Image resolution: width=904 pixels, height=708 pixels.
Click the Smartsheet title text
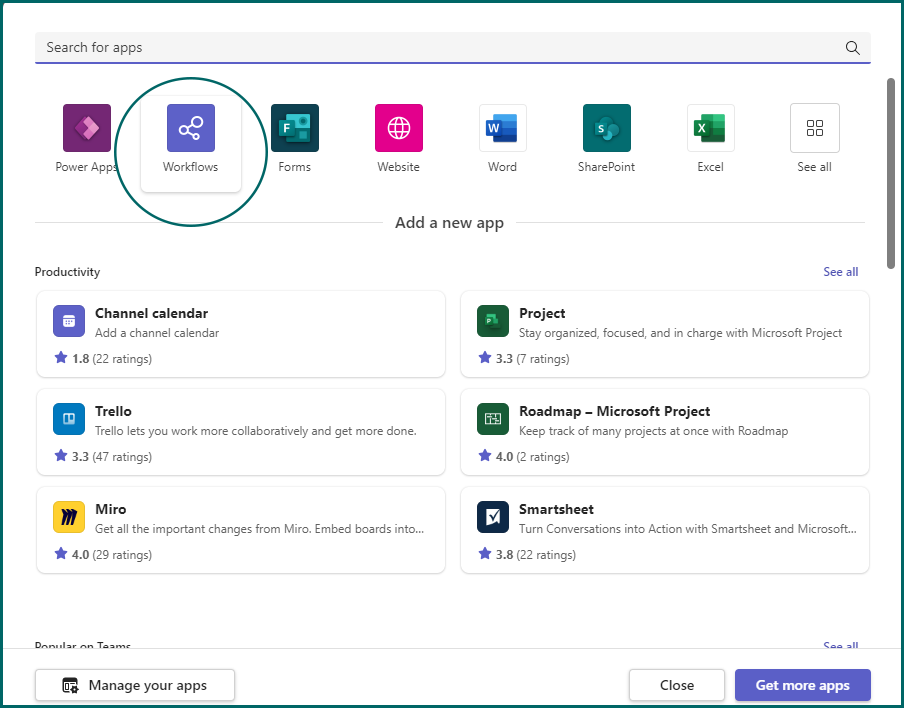pos(556,509)
